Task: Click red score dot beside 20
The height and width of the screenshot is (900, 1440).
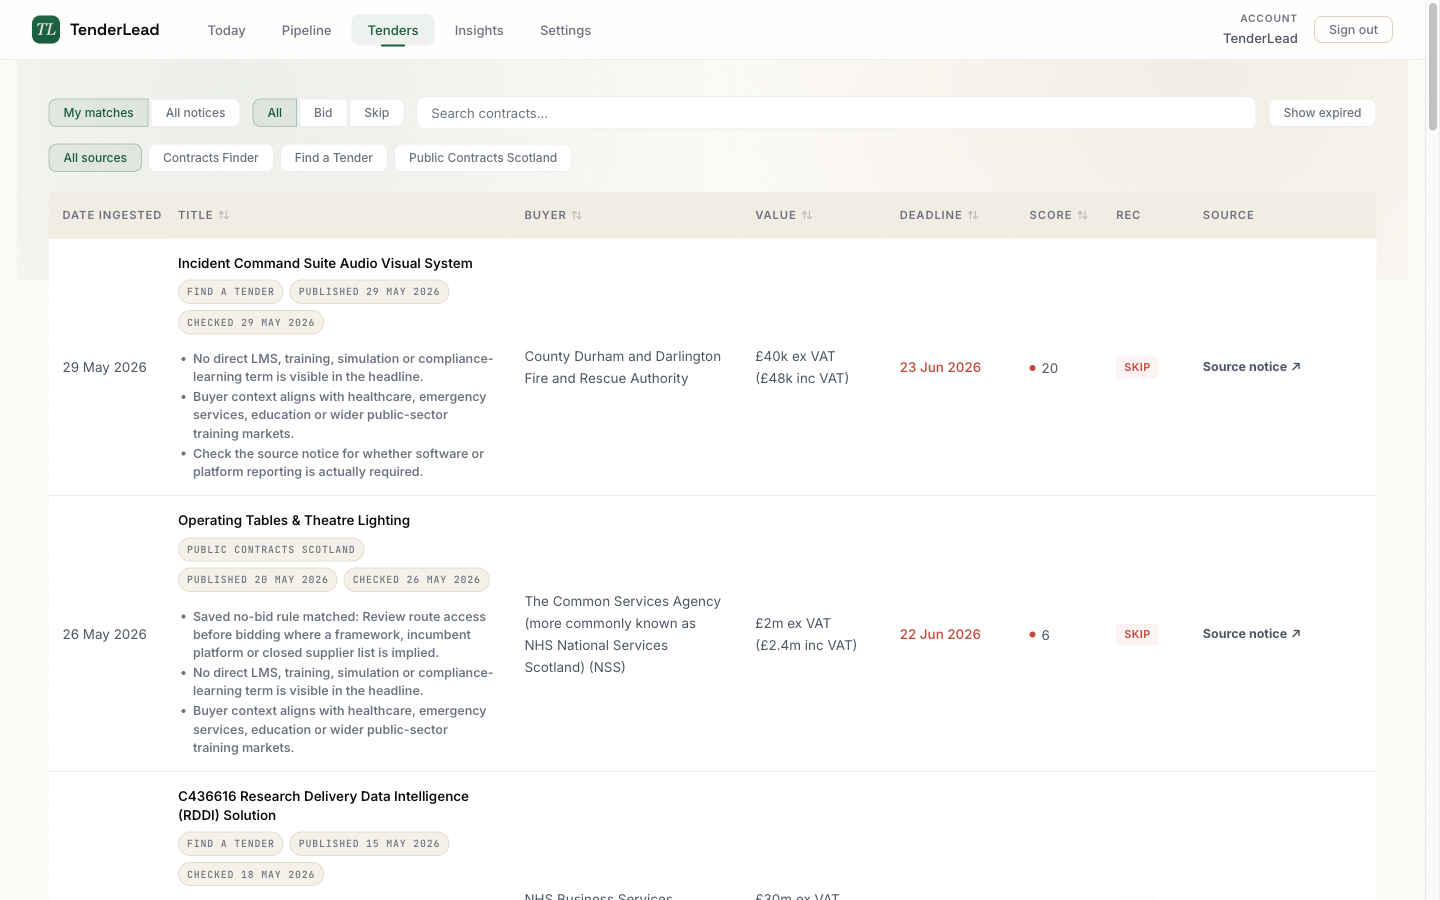Action: (1032, 368)
